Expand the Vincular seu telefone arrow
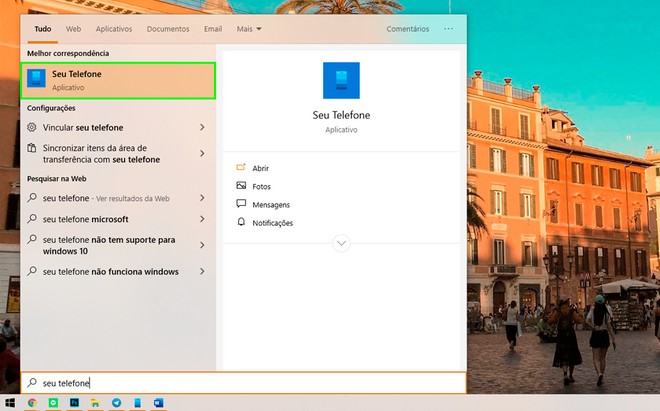 (x=202, y=128)
